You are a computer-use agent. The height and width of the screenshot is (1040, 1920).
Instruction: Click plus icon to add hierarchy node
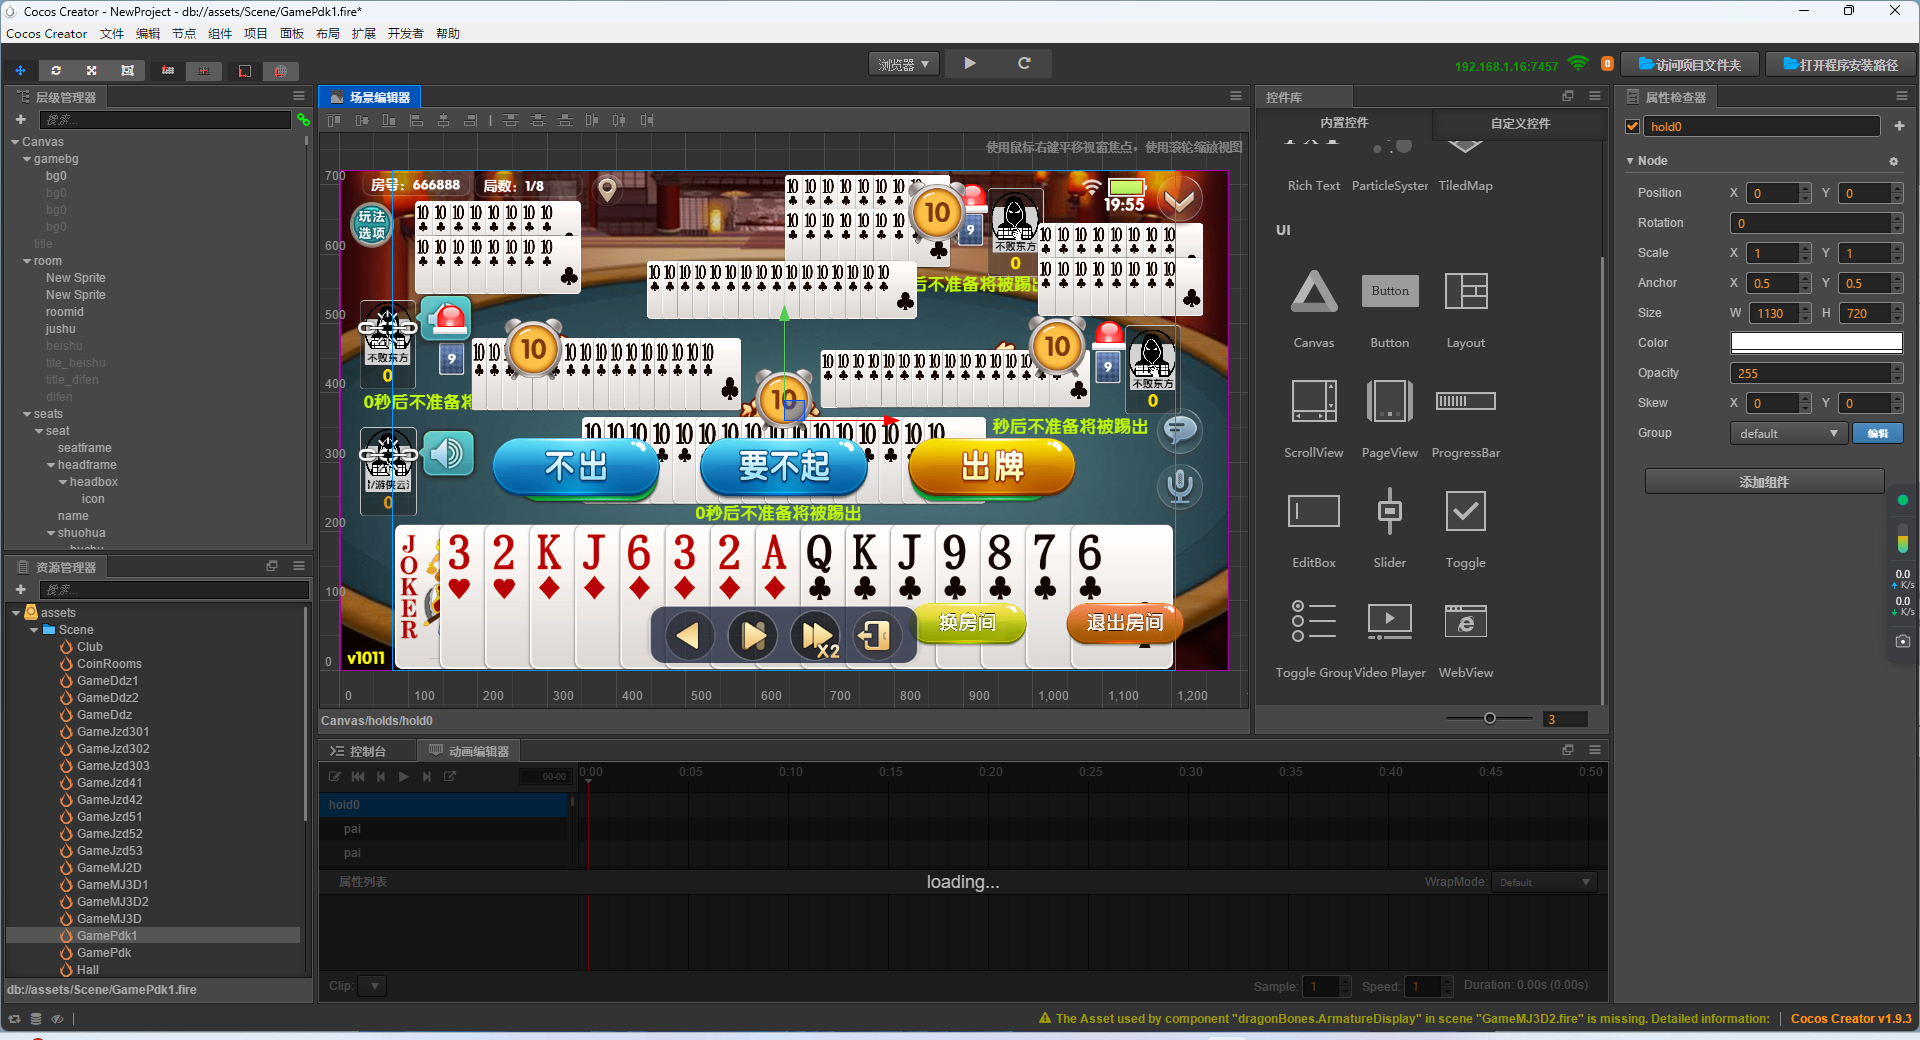point(20,120)
